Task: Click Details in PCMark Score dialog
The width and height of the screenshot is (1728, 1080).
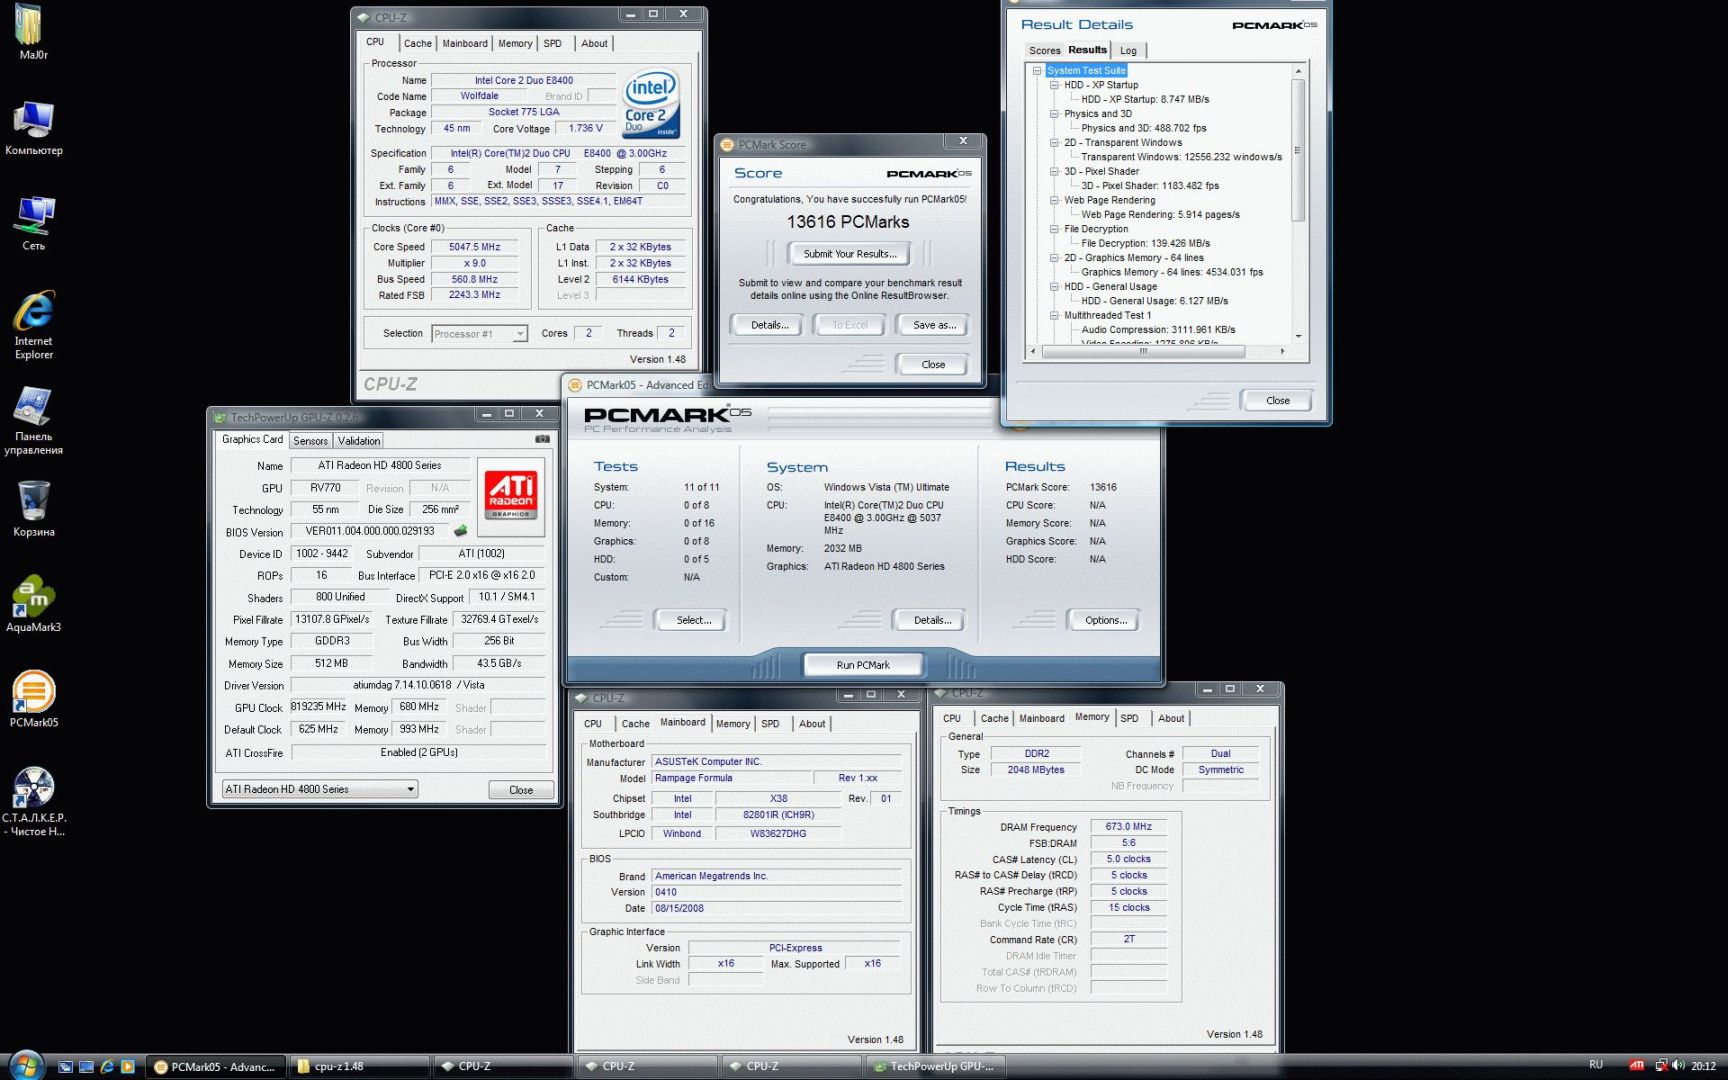Action: coord(770,325)
